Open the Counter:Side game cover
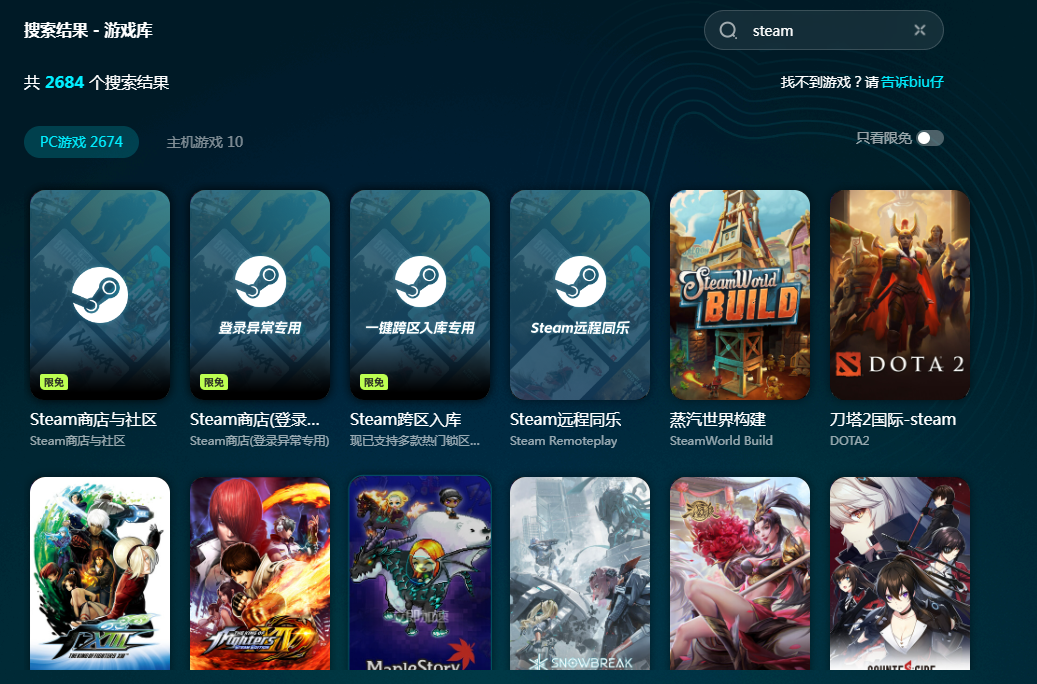Screen dimensions: 1037x684 900,573
